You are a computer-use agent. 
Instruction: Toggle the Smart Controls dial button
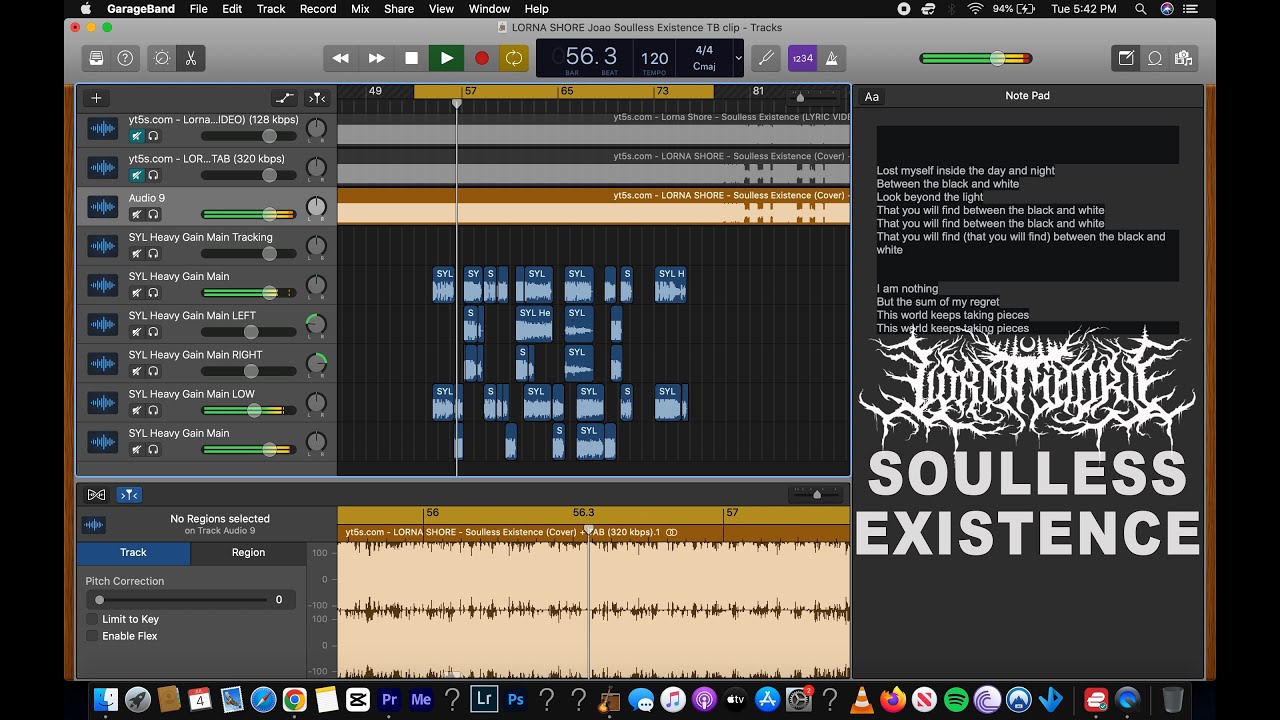pos(162,58)
